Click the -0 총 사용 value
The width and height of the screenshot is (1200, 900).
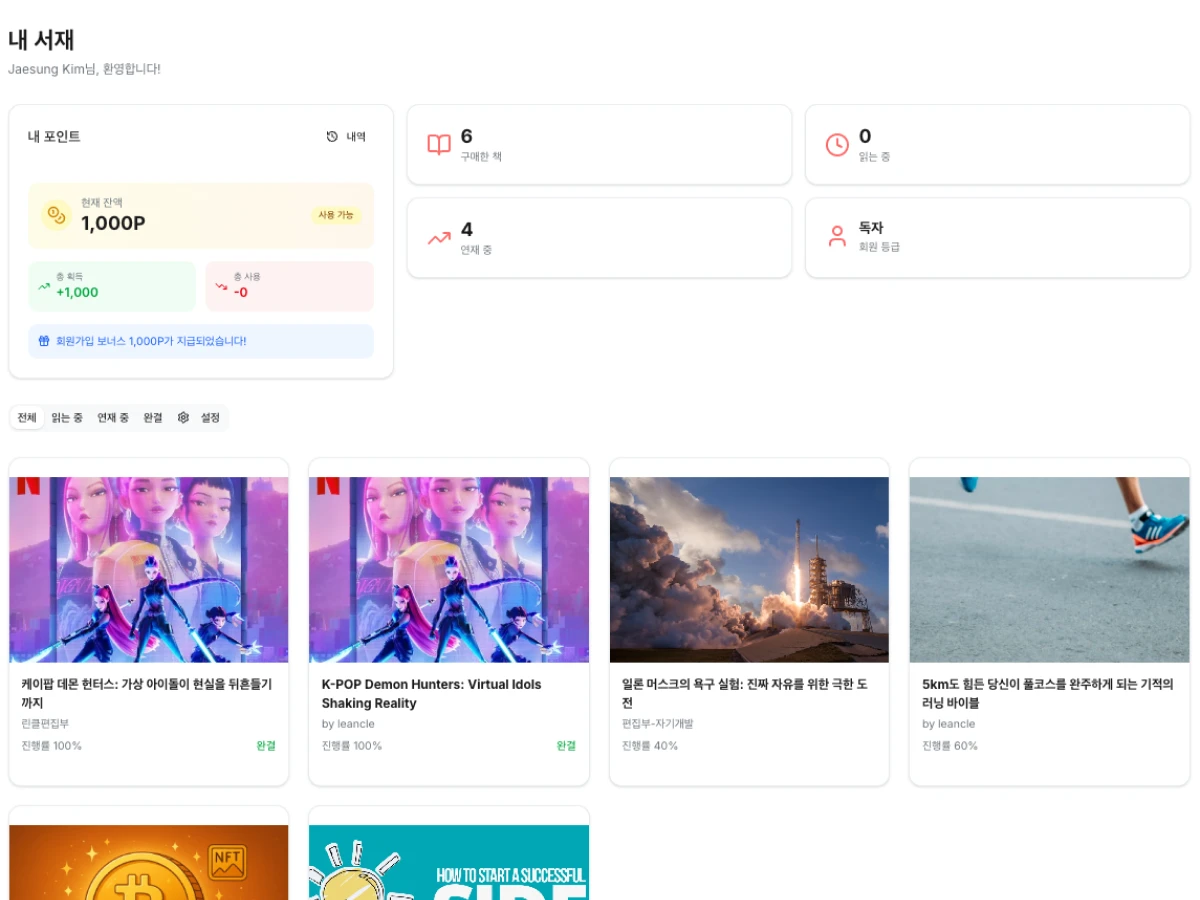pos(241,293)
